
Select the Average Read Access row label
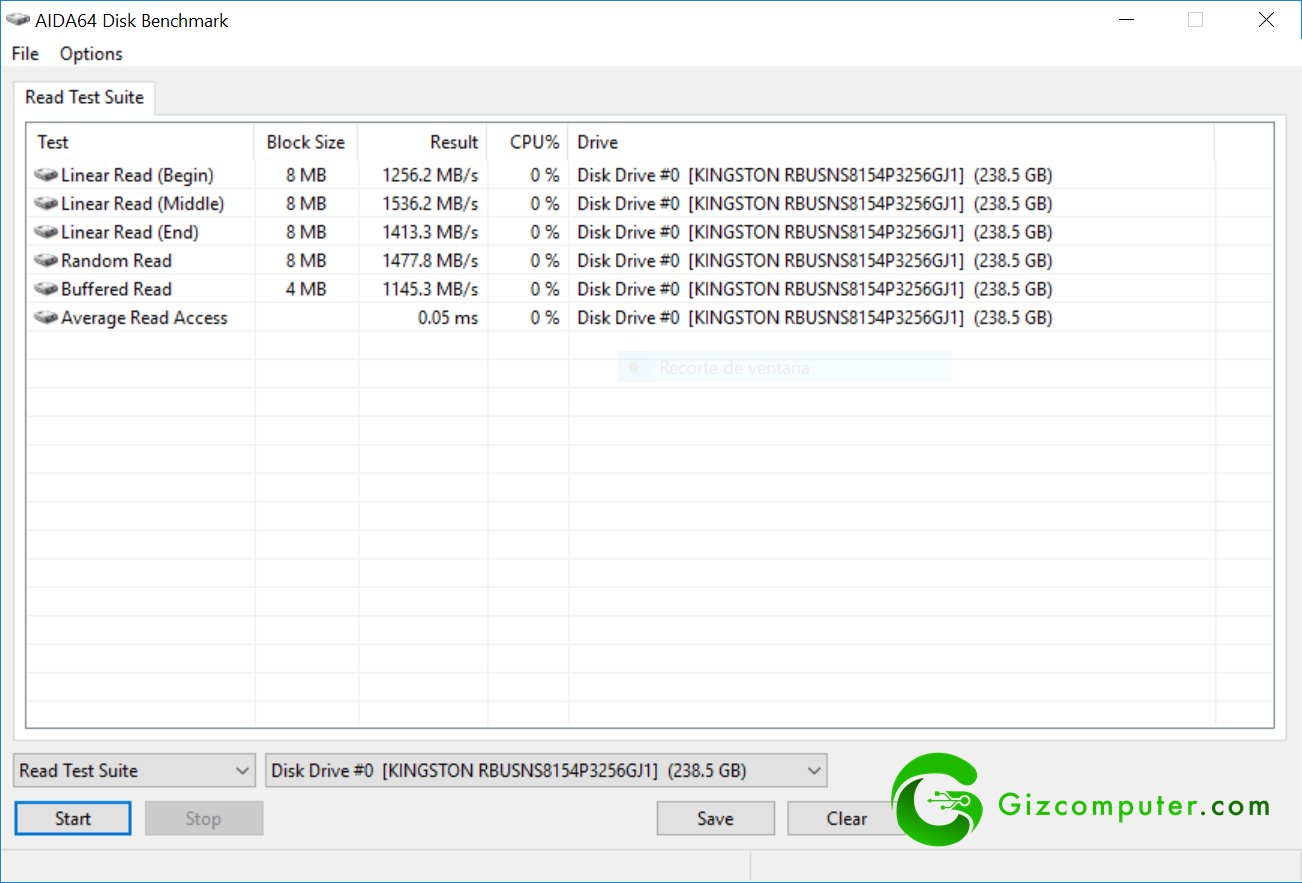coord(144,318)
